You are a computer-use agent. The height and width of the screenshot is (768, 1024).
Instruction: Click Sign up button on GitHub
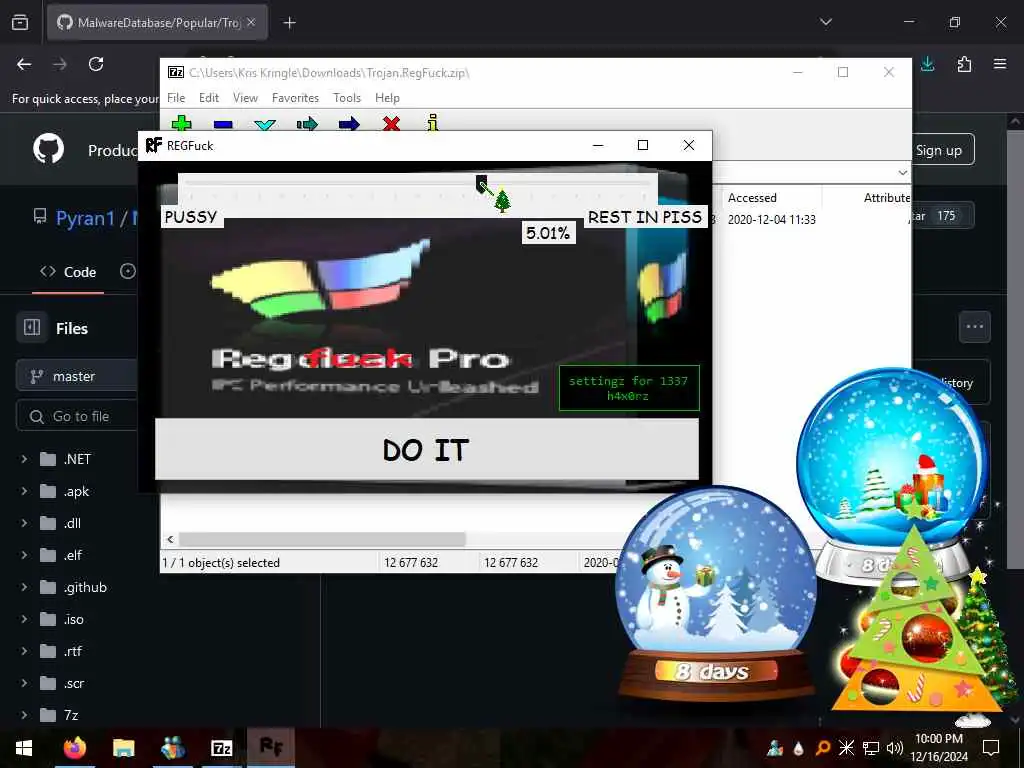tap(939, 150)
